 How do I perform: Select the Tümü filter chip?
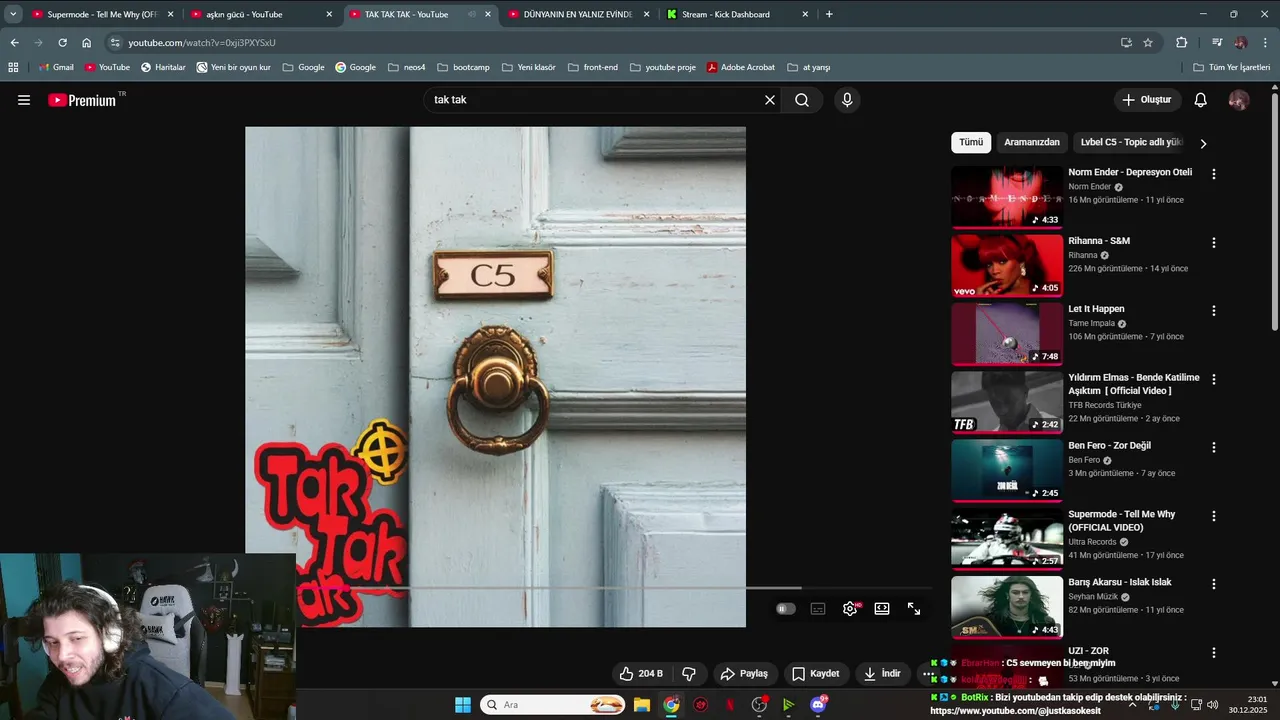pos(971,142)
